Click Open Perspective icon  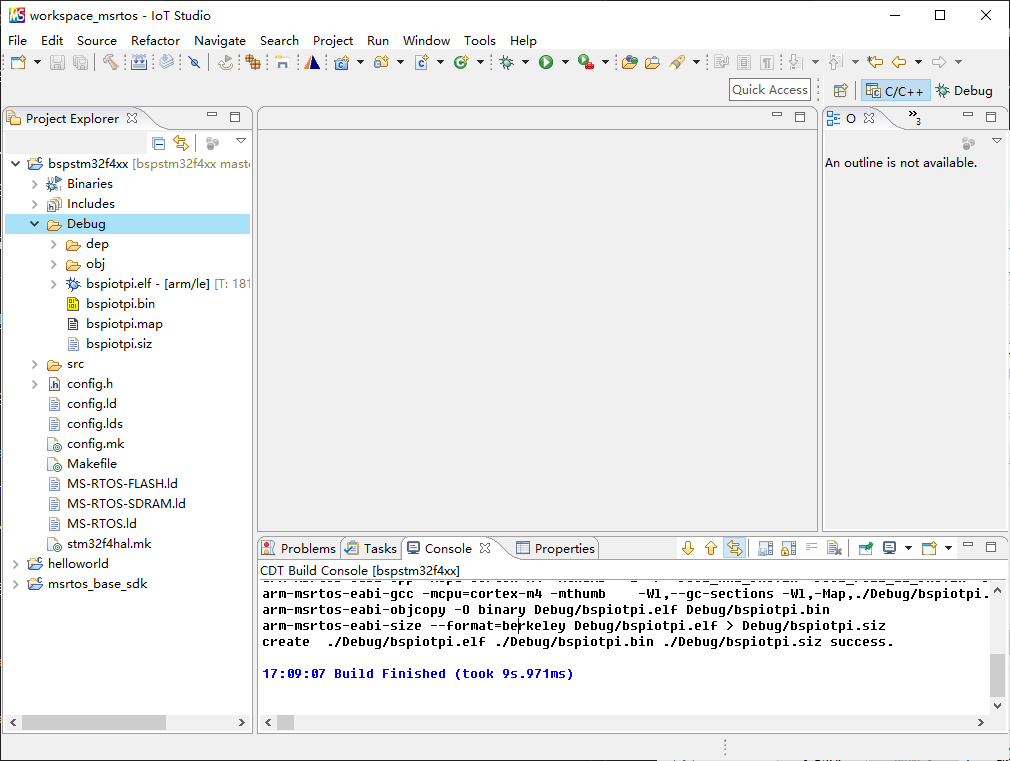841,90
